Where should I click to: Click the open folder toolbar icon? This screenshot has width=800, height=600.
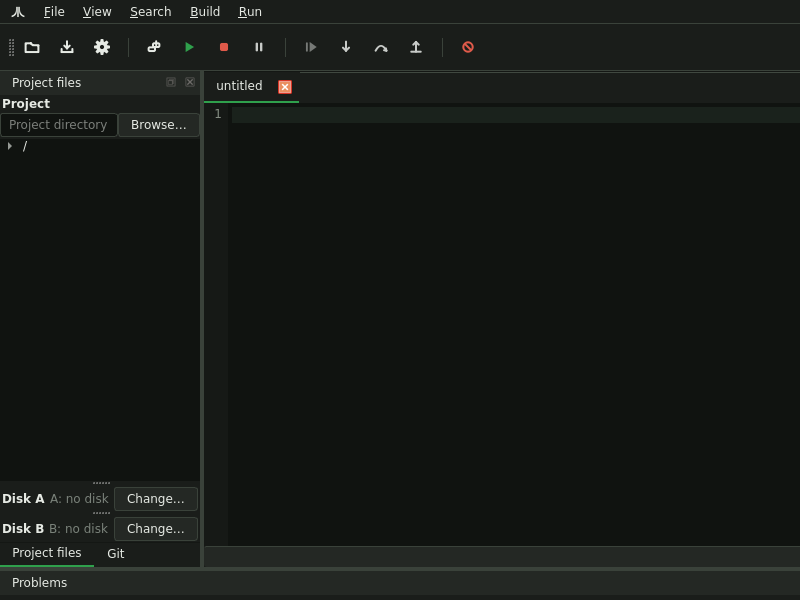click(32, 47)
